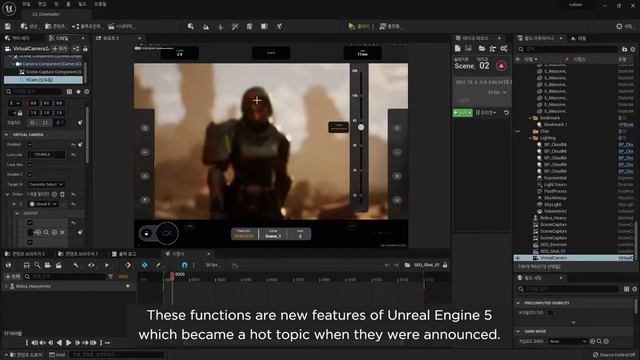The width and height of the screenshot is (640, 360).
Task: Save the current level with the save icon
Action: click(8, 26)
